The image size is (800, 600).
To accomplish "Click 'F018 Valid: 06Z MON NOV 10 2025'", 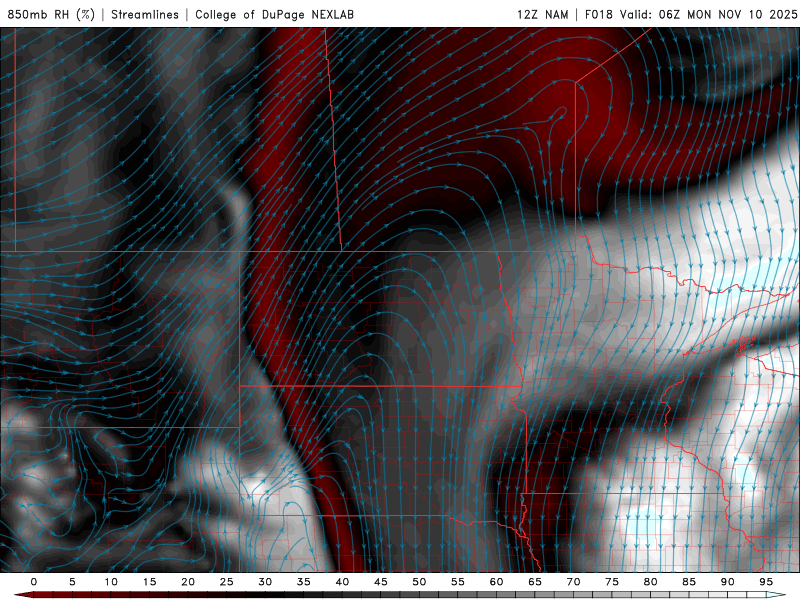I will [691, 14].
